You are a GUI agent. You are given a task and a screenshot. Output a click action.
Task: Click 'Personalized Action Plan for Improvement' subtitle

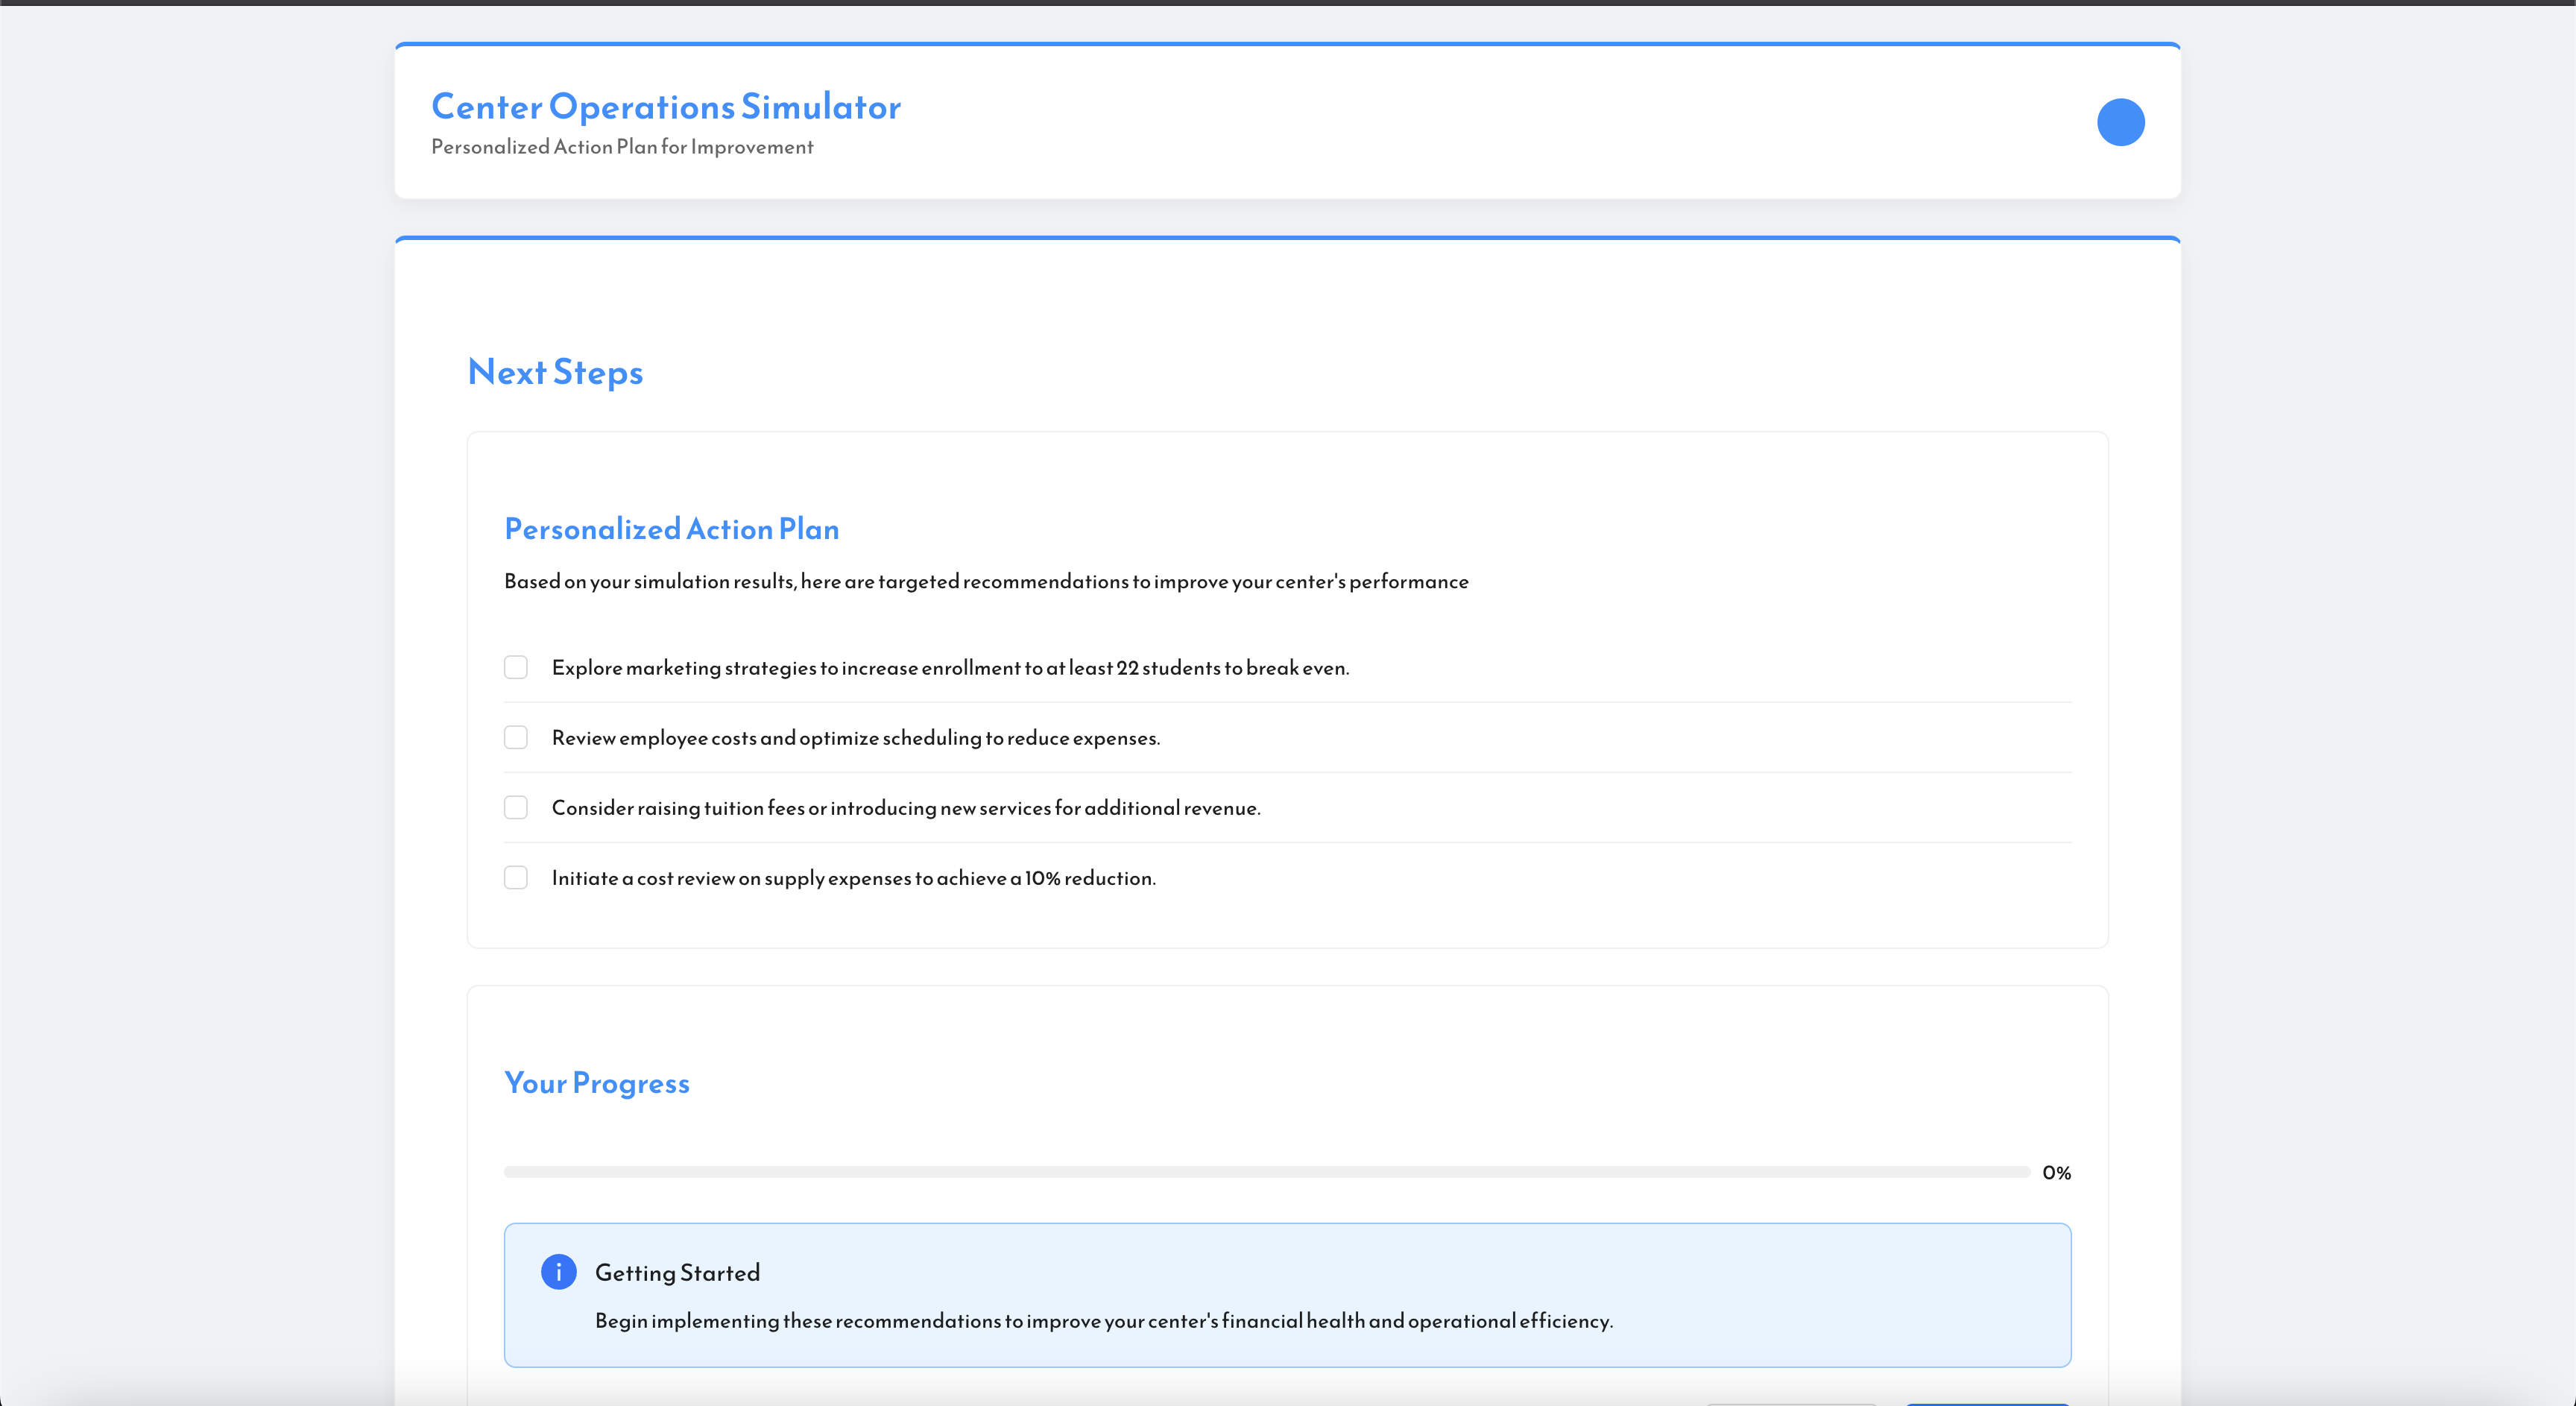point(622,147)
